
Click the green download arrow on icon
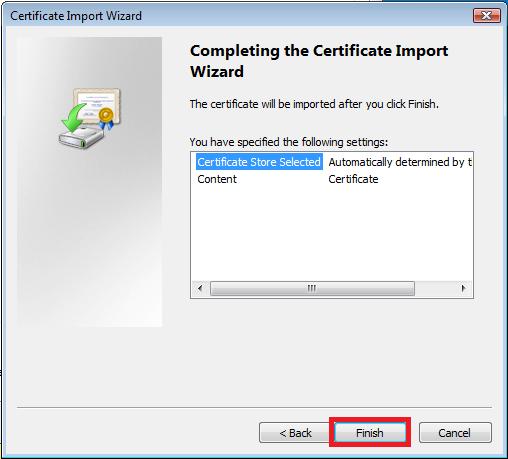73,118
